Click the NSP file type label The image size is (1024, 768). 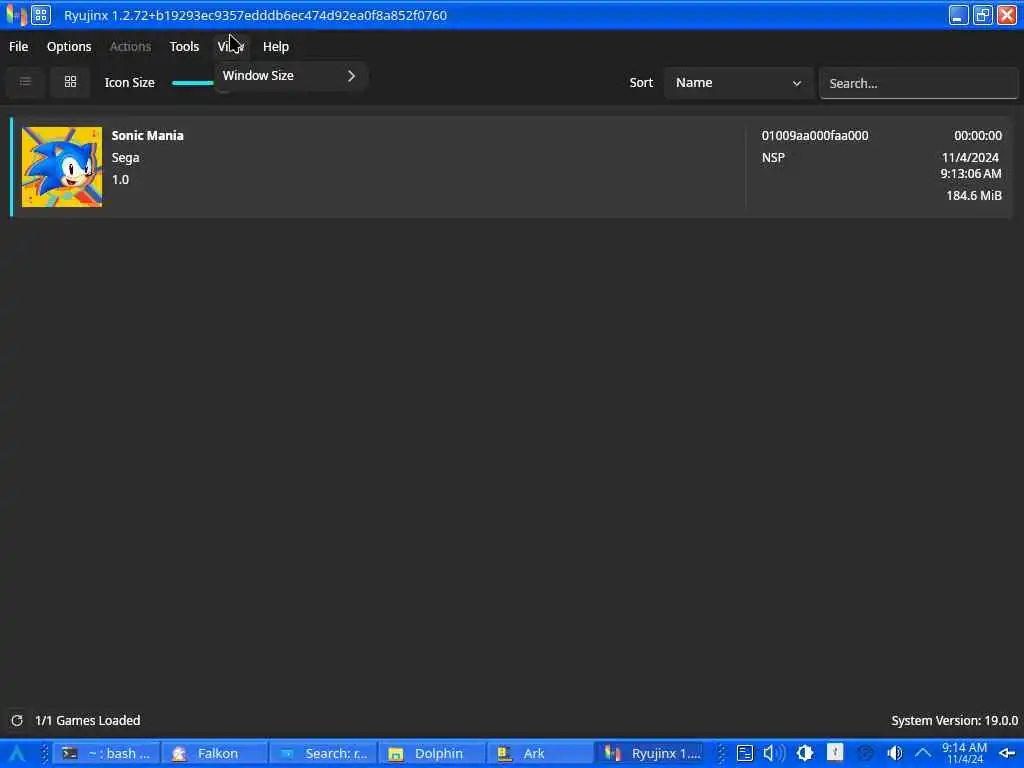(x=773, y=157)
